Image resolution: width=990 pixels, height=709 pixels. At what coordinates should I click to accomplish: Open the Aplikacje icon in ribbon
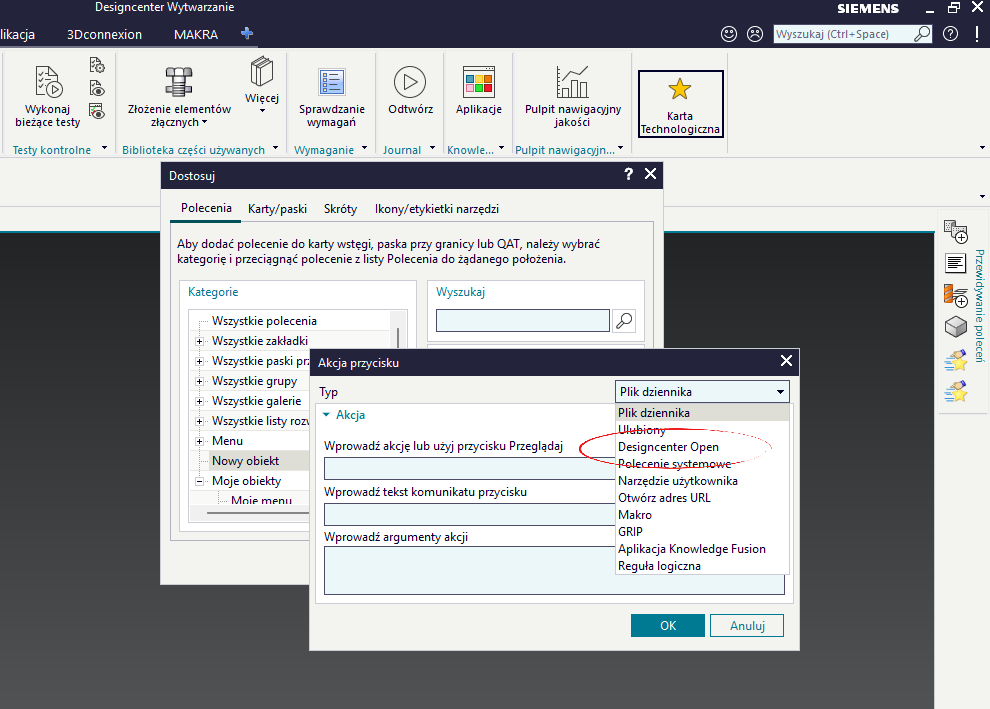[479, 82]
